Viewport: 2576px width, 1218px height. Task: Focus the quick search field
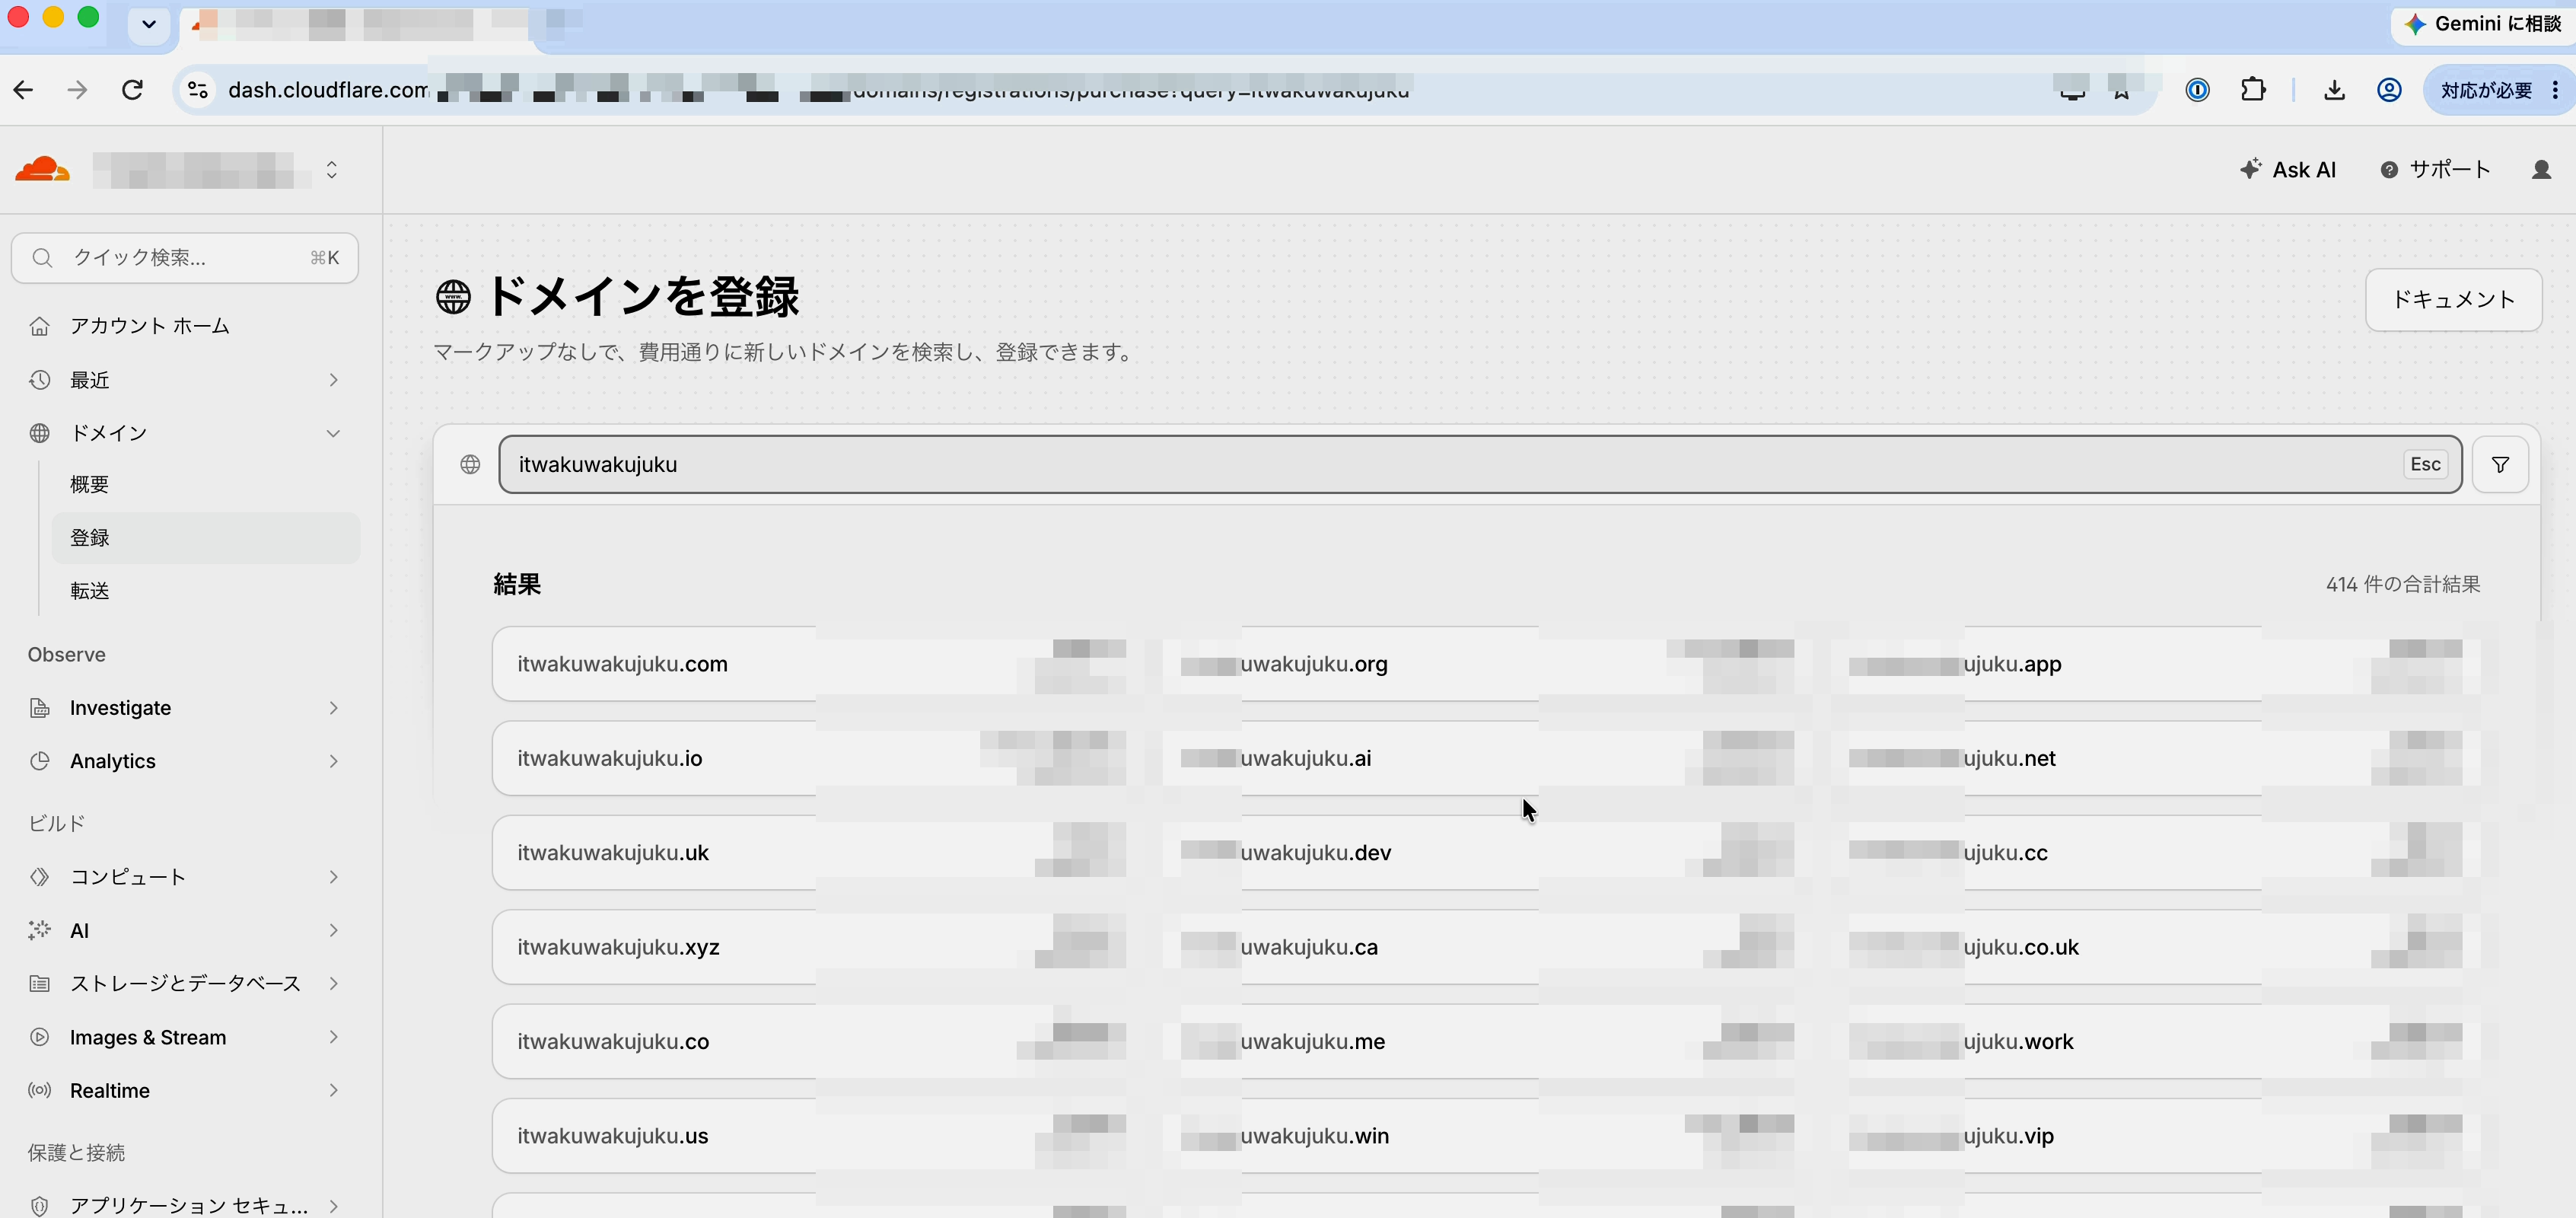[185, 258]
